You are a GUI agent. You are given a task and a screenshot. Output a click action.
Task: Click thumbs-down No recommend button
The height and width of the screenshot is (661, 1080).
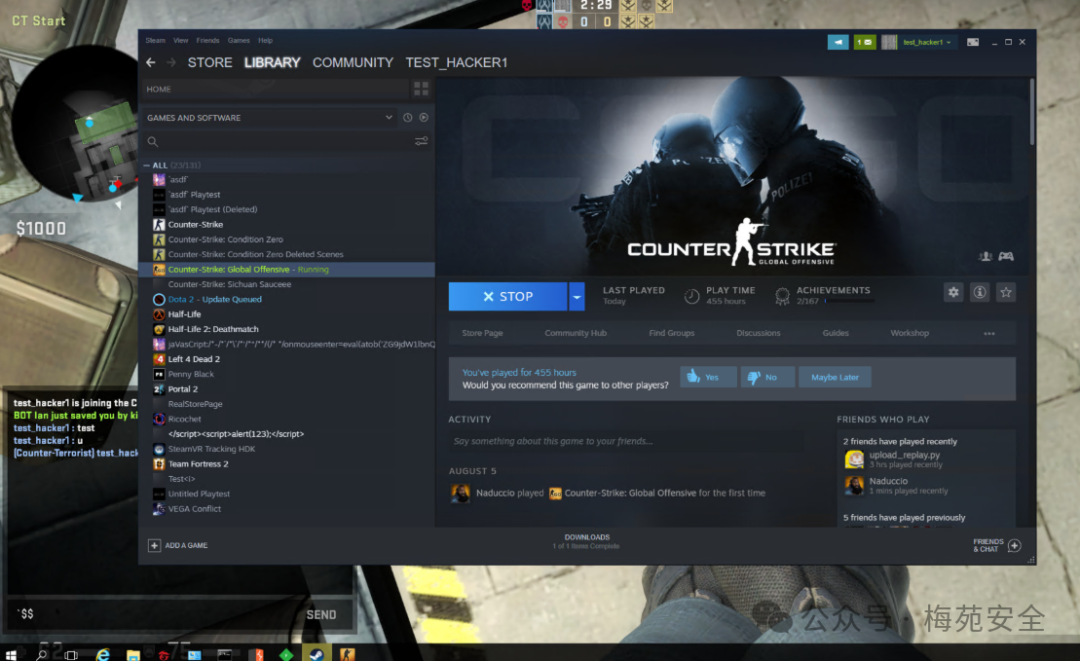point(767,377)
